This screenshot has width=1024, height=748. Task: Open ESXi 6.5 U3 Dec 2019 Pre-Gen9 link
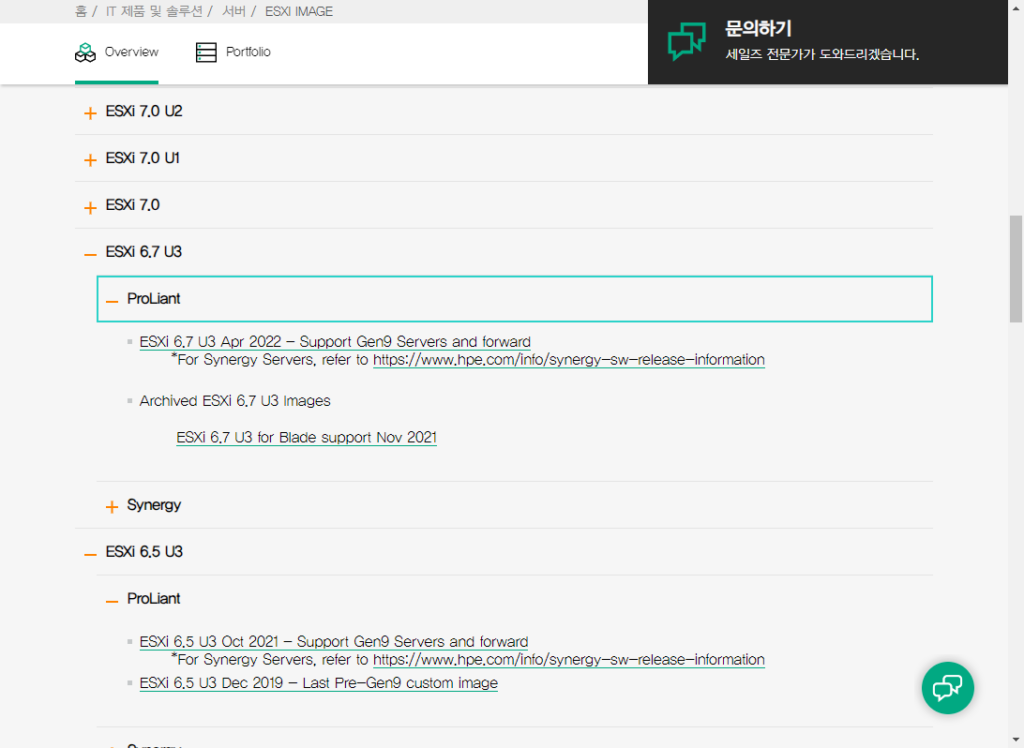(319, 683)
